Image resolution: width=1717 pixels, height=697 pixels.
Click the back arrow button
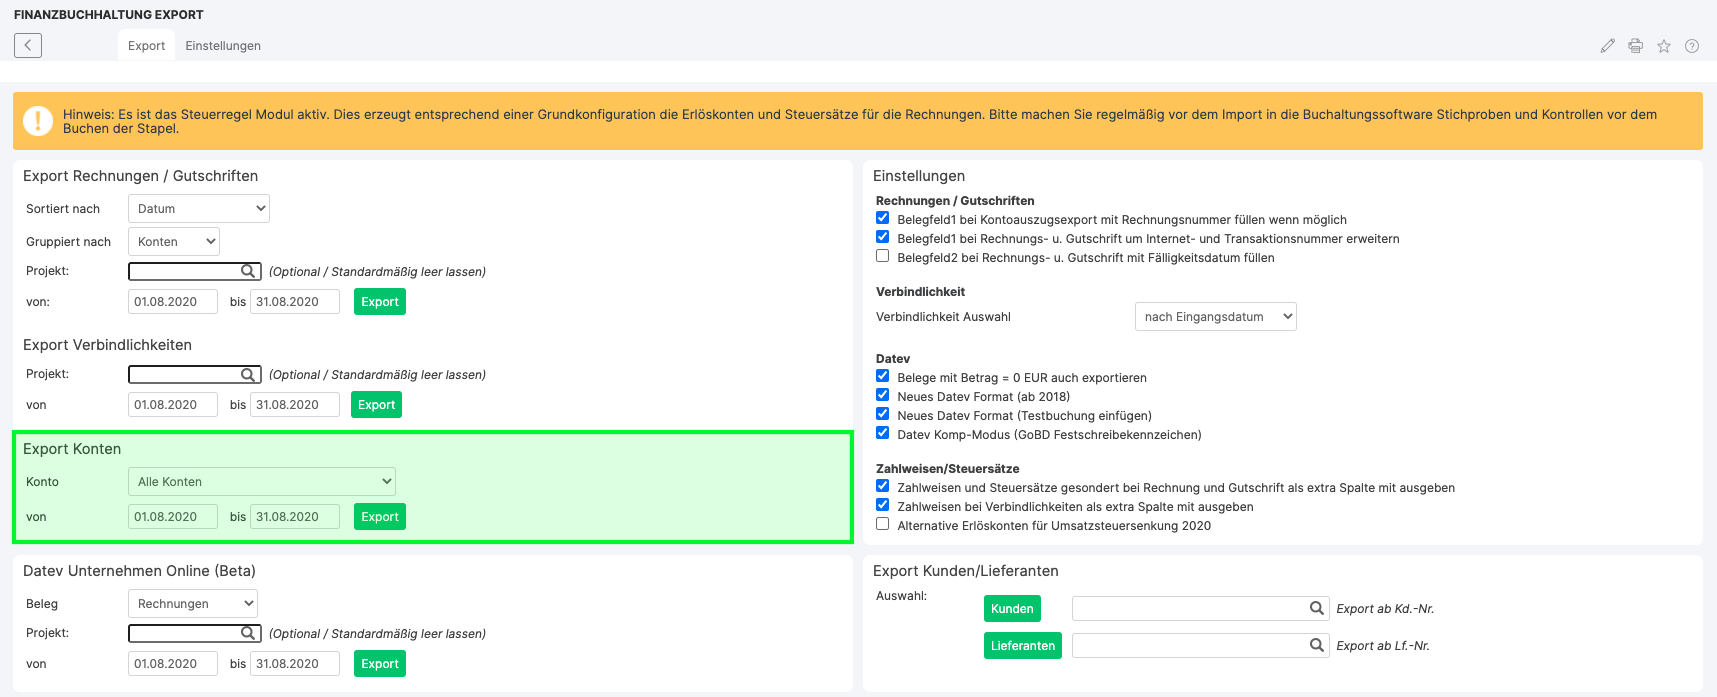(28, 45)
